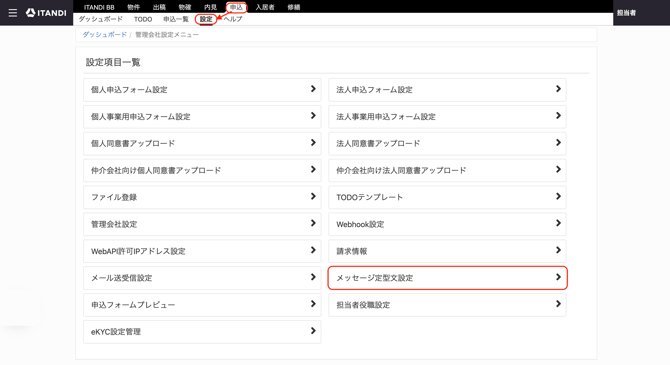The image size is (670, 365).
Task: Click chevron on 個人同意書アップロード row
Action: [313, 143]
